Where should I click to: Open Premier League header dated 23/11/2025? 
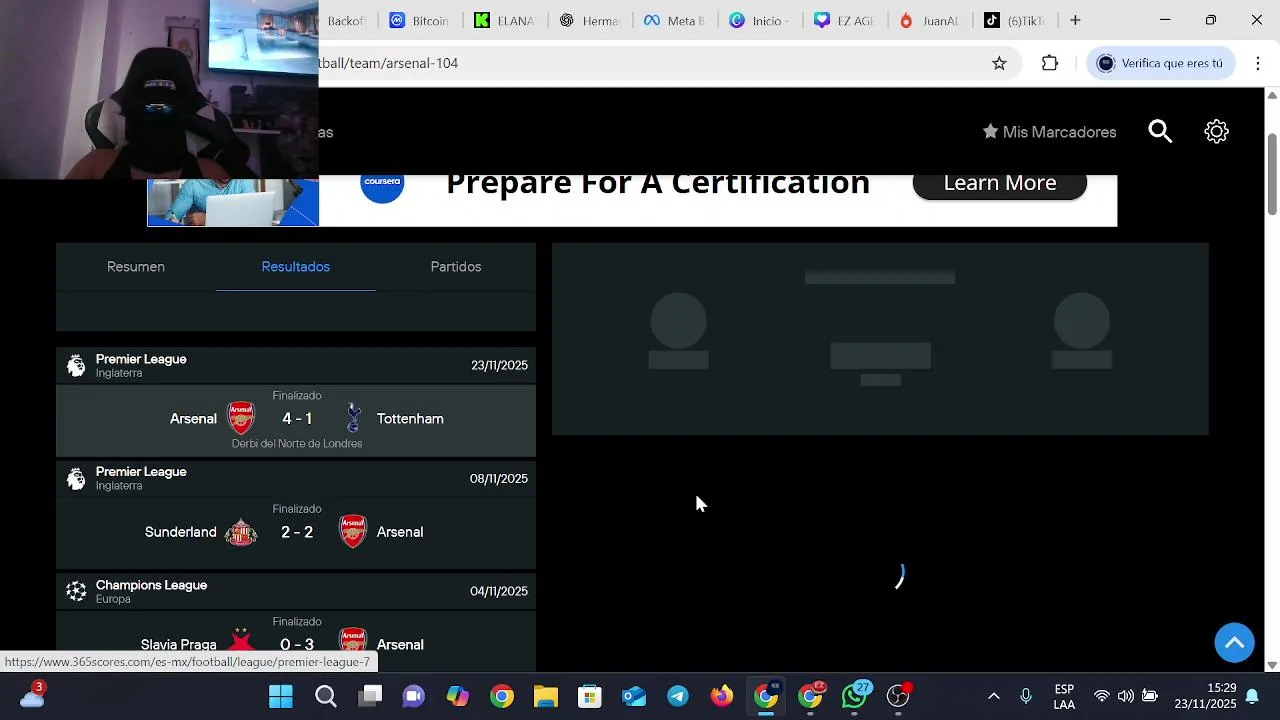click(296, 365)
